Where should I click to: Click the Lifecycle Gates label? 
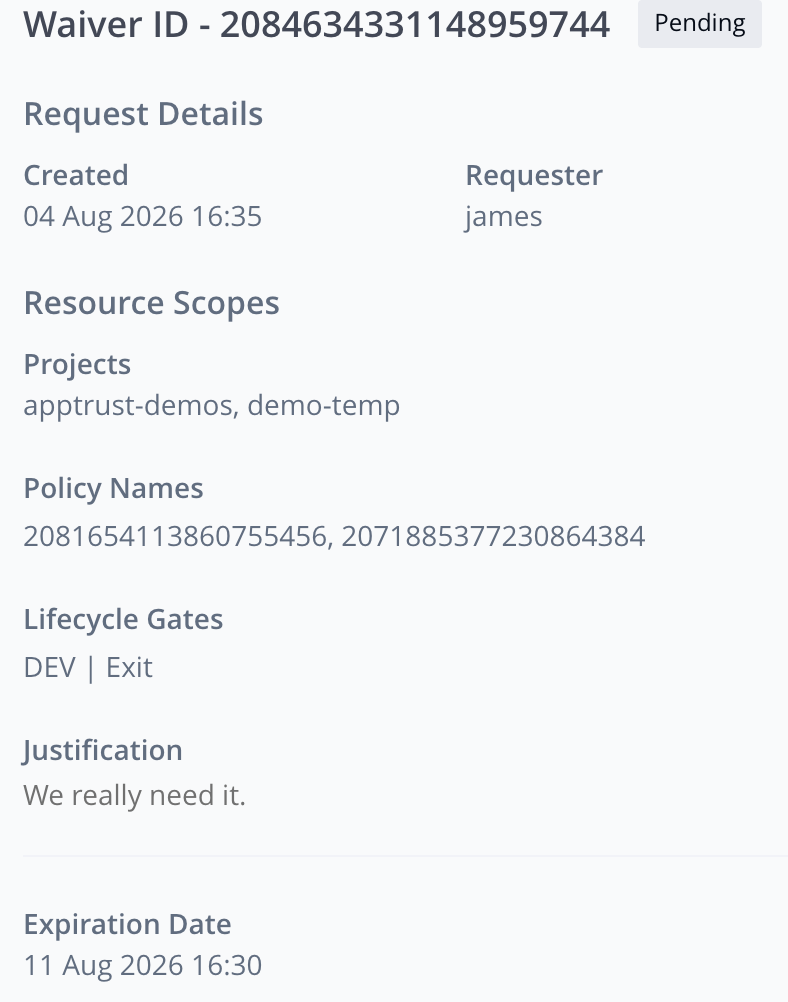123,619
